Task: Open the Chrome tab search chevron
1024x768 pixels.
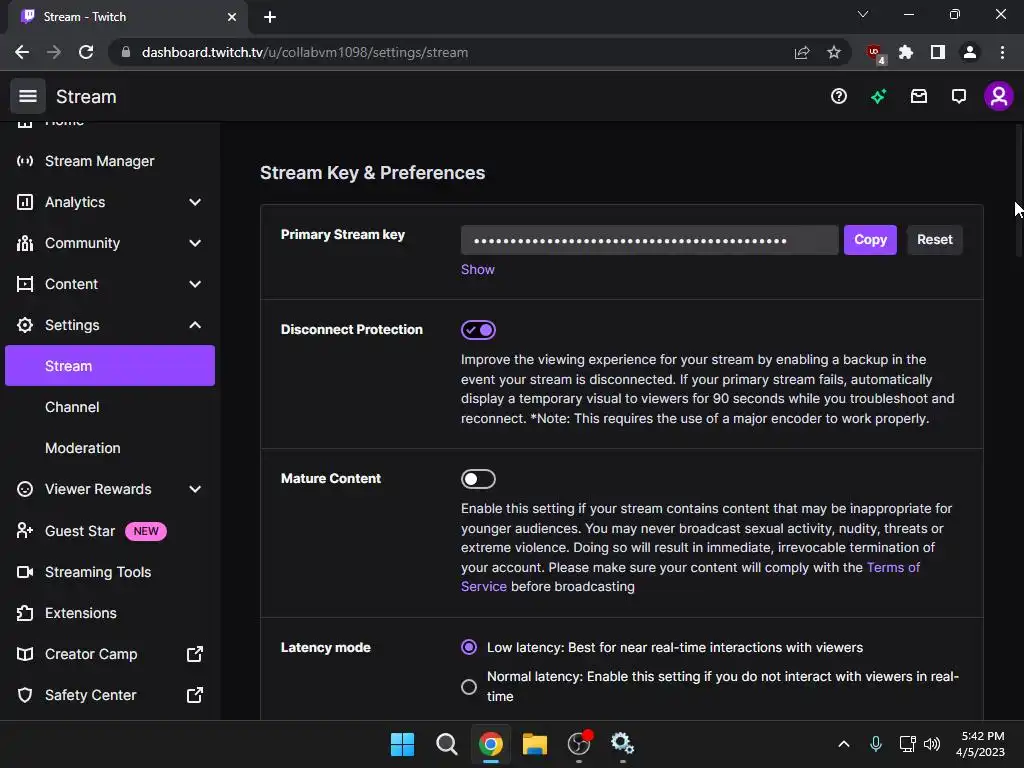Action: (x=863, y=14)
